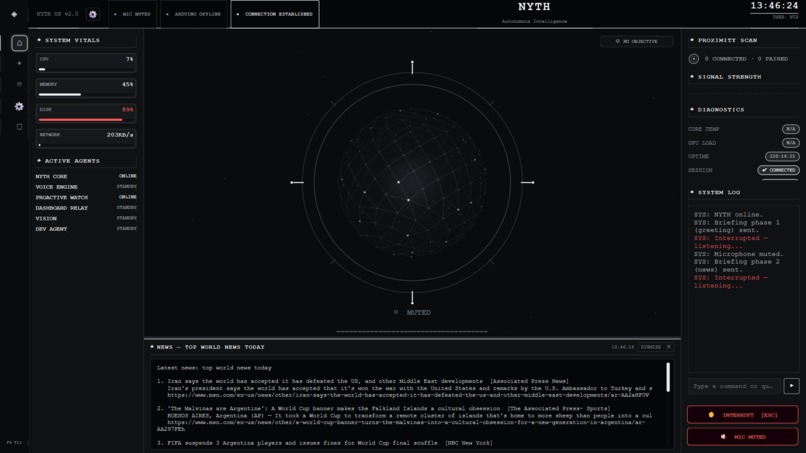Screen dimensions: 806x453
Task: Click the document icon in left sidebar
Action: [20, 126]
